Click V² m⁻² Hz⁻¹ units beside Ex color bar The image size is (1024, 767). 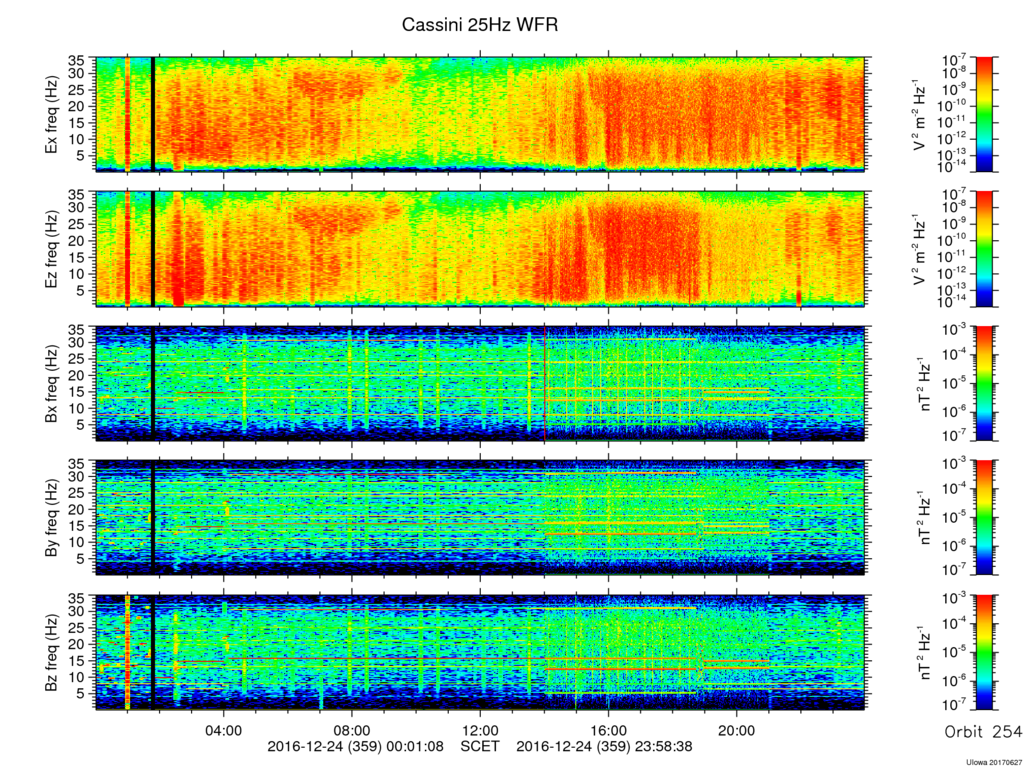click(x=920, y=115)
